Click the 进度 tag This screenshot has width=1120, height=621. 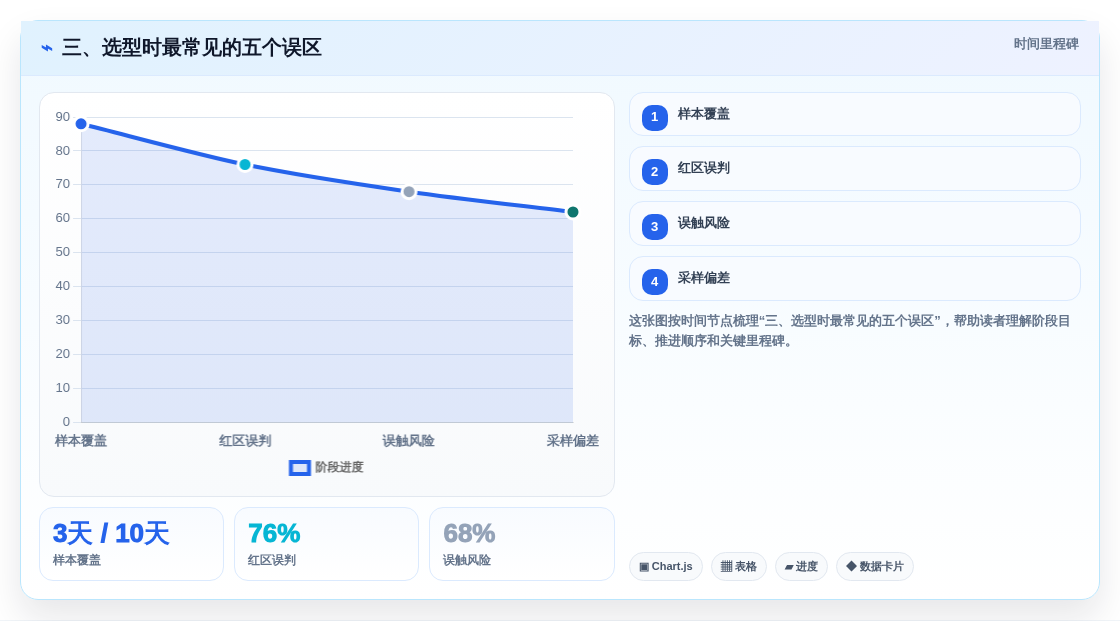[801, 567]
